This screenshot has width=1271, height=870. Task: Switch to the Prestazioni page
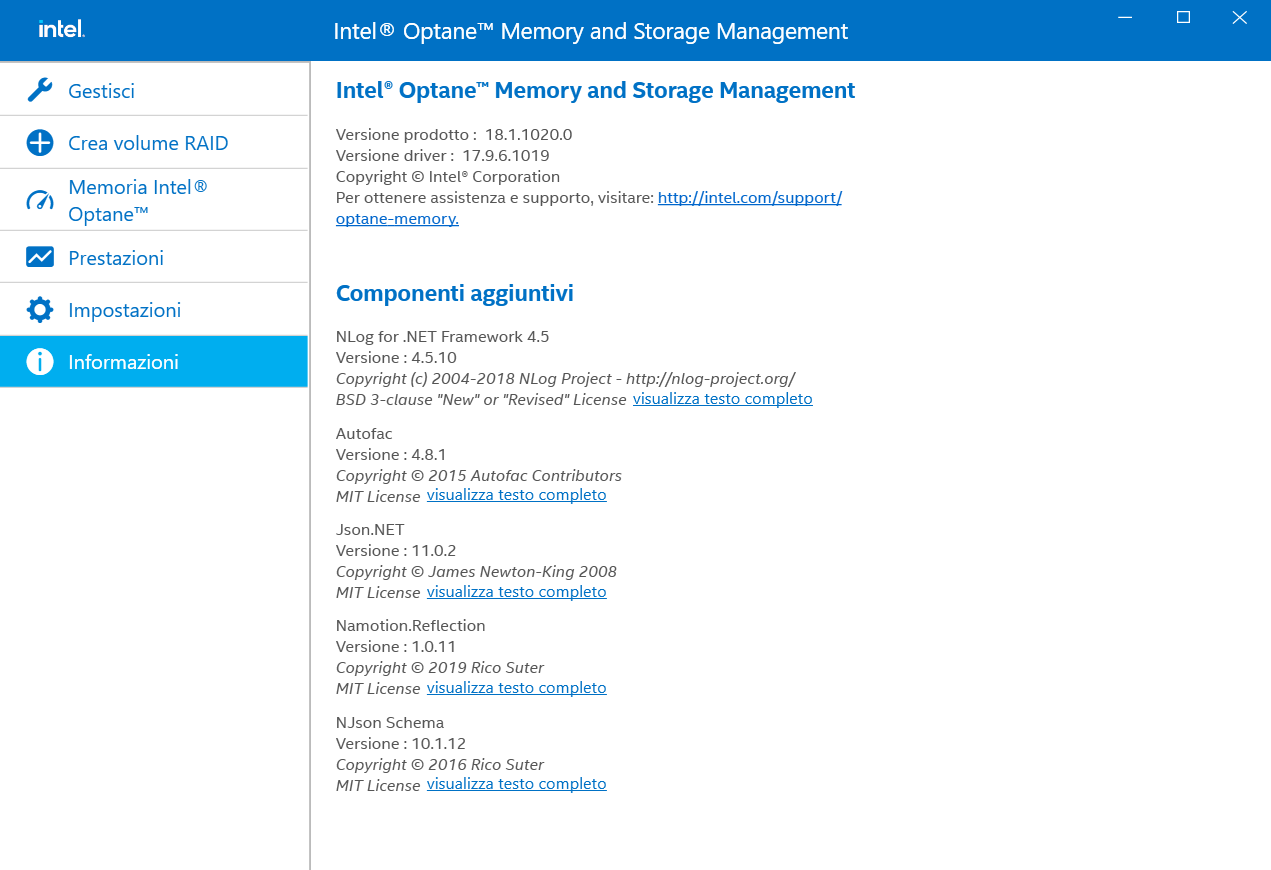pos(116,258)
